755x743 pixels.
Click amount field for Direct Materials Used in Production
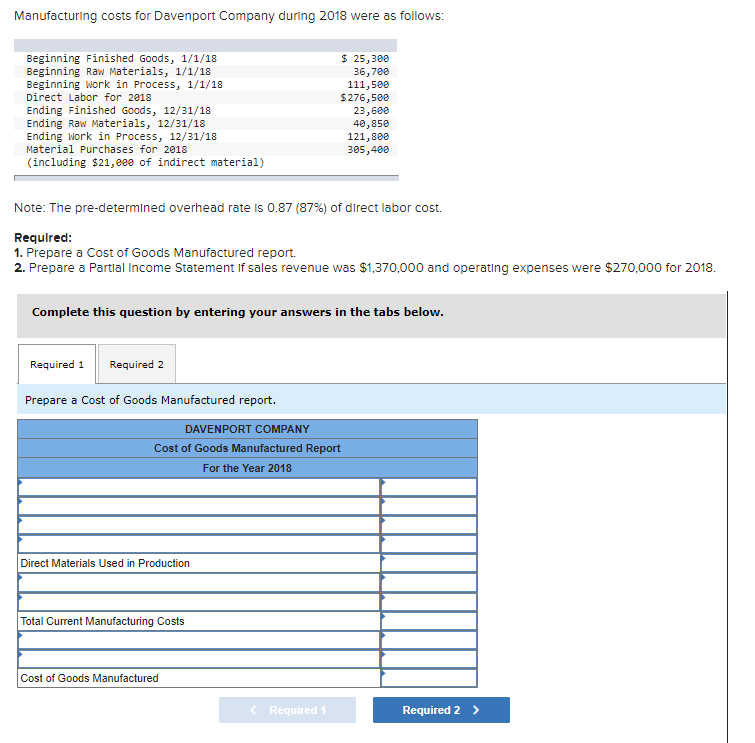tap(429, 563)
